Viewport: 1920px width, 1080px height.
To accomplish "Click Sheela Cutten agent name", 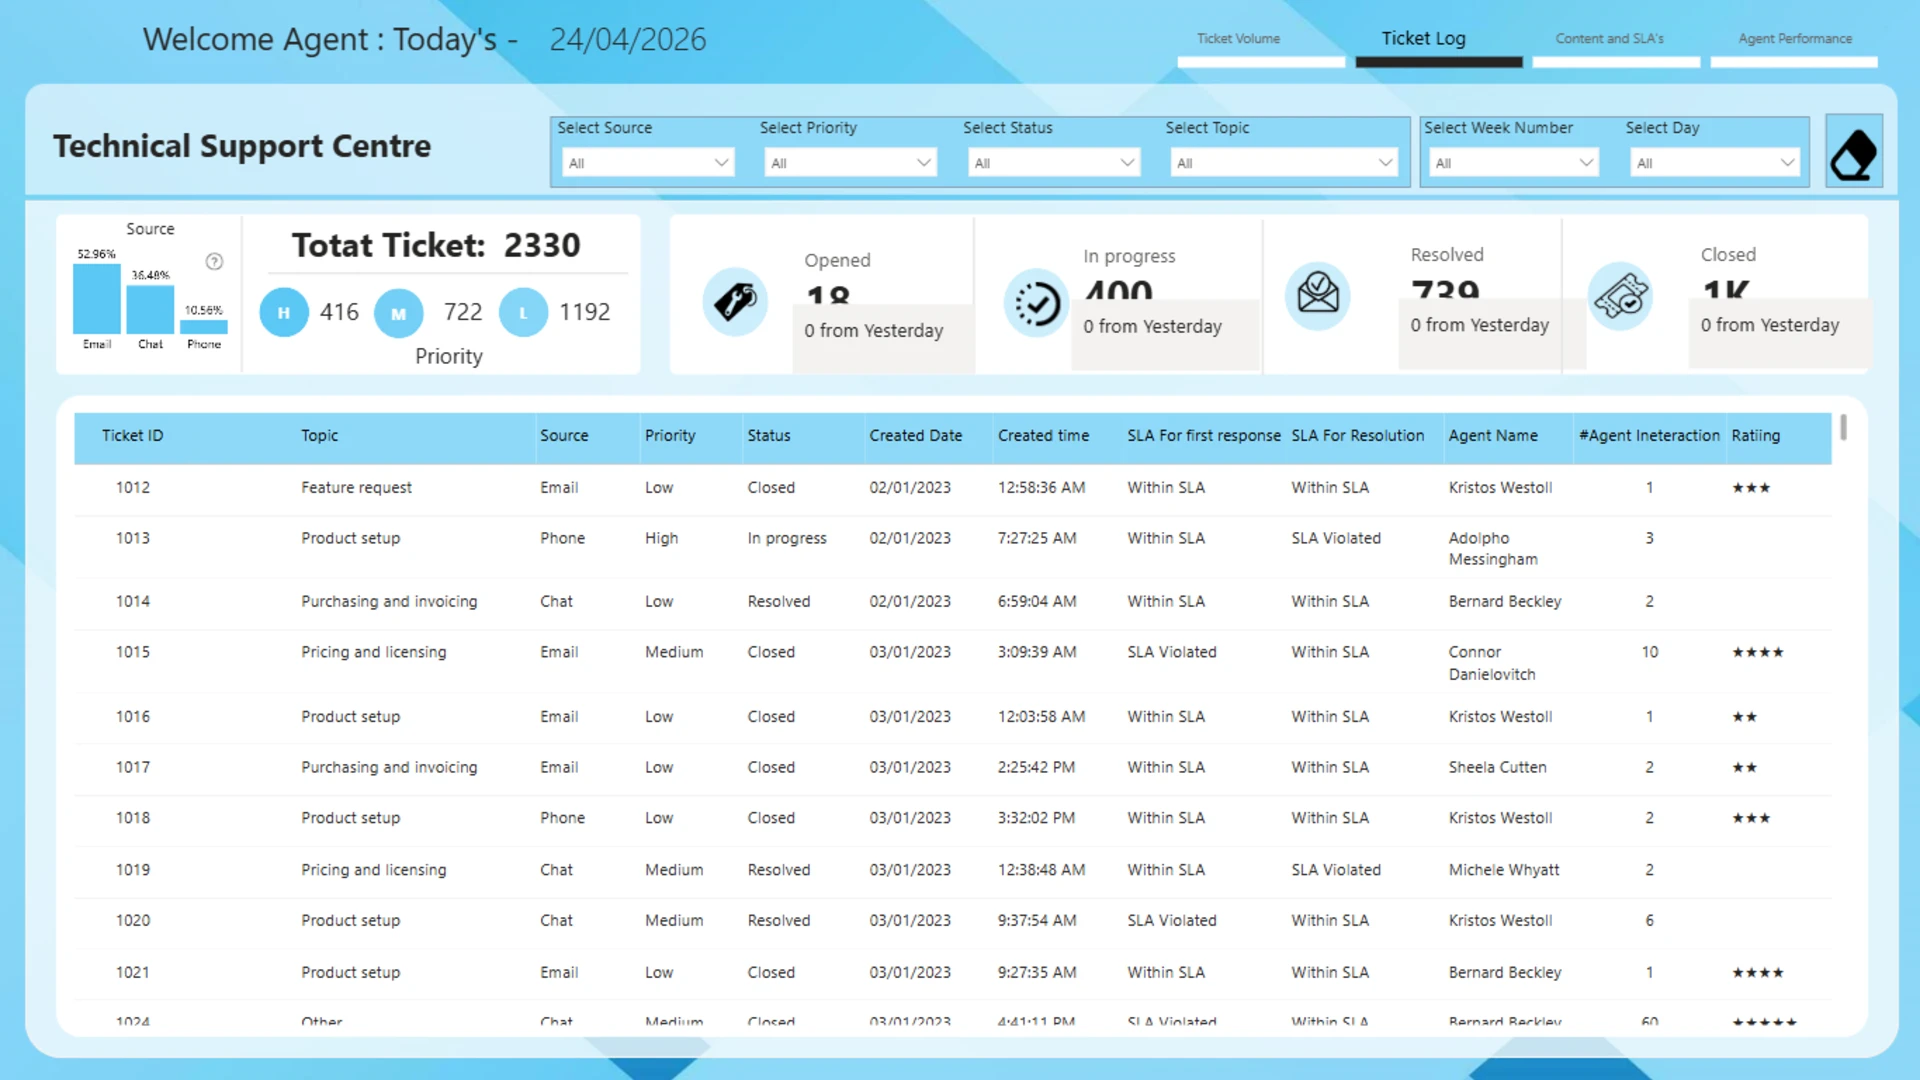I will (x=1497, y=767).
